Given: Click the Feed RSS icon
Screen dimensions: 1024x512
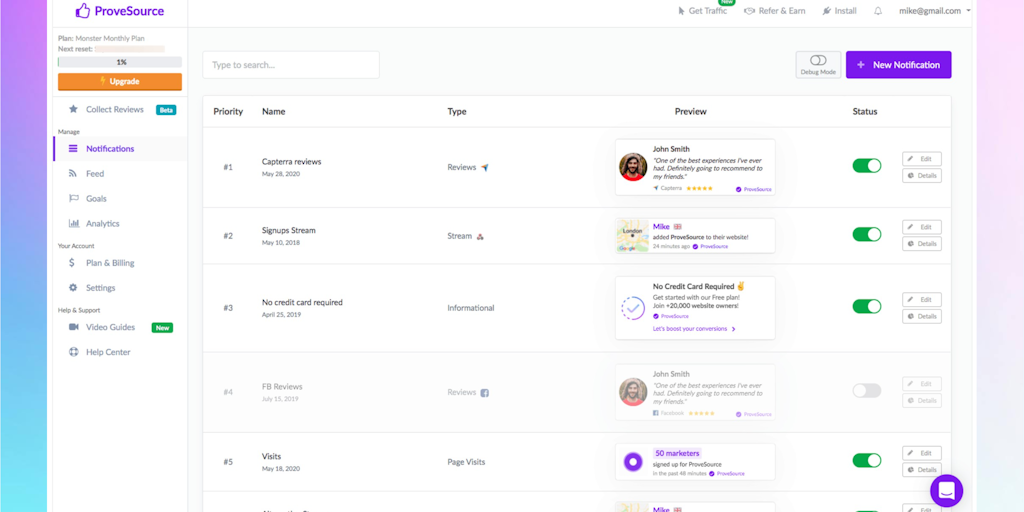Looking at the screenshot, I should 73,174.
